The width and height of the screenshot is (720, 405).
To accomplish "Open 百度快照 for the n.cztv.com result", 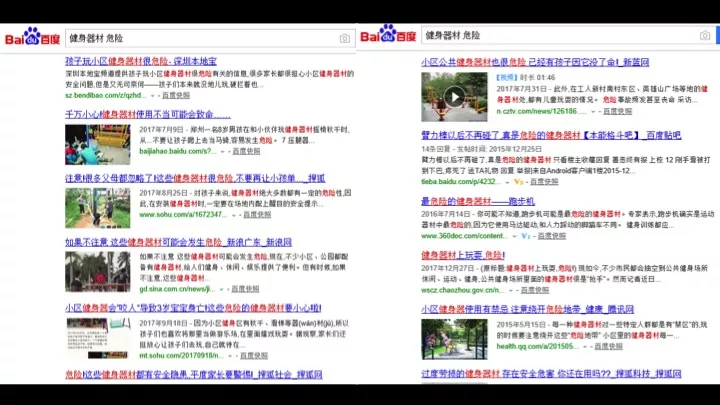I will coord(618,112).
